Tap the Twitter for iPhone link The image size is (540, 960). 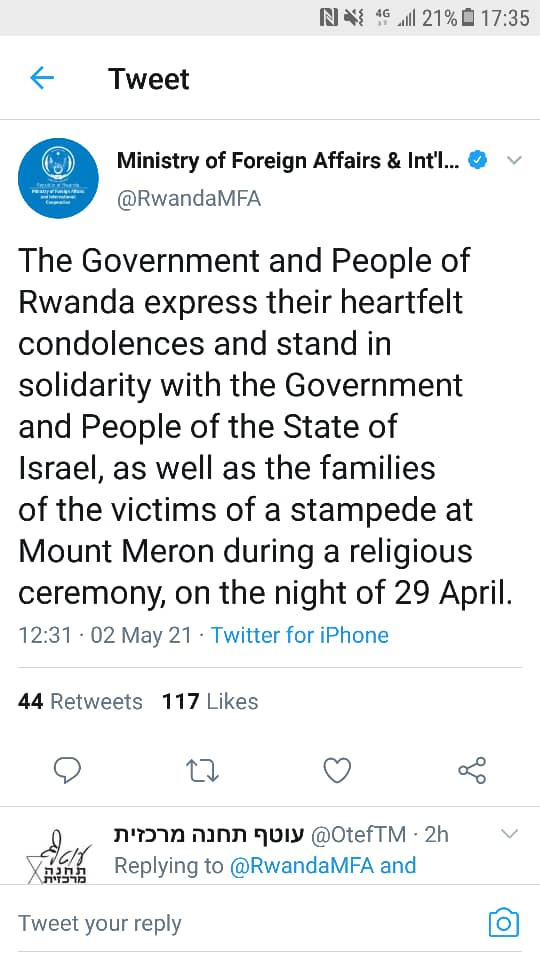[299, 635]
